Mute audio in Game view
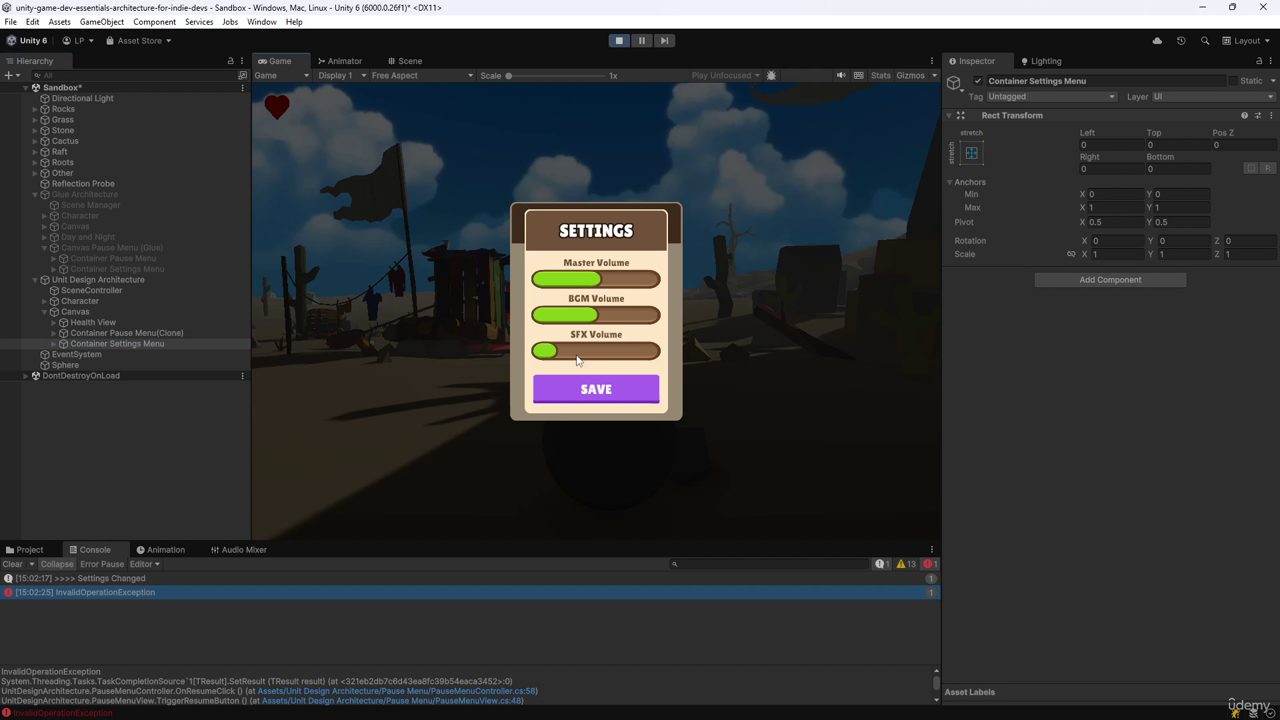This screenshot has height=720, width=1280. coord(841,75)
